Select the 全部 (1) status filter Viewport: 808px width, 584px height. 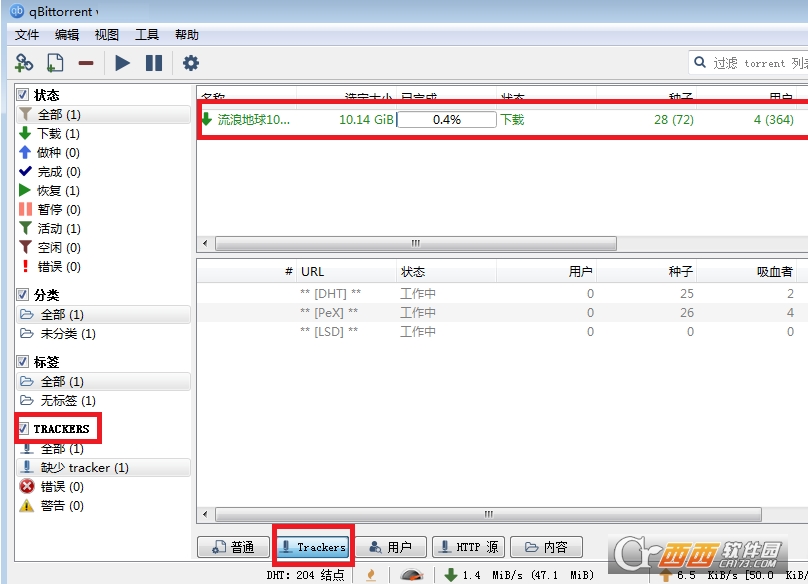coord(104,114)
